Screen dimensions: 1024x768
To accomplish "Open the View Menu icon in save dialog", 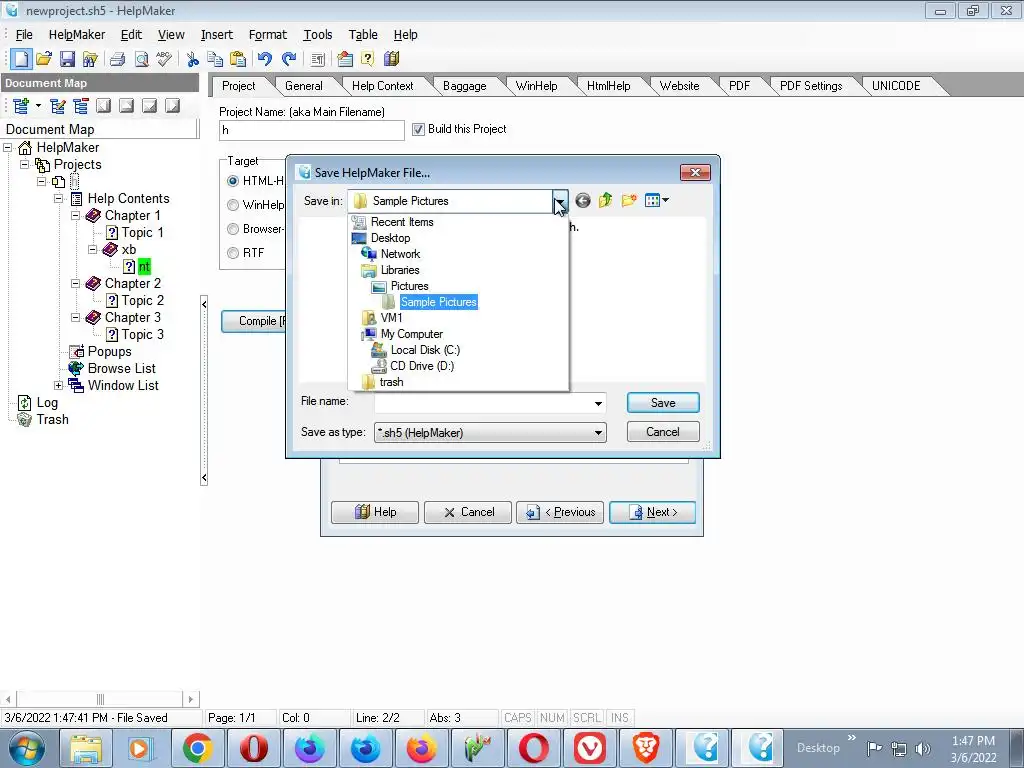I will 656,200.
